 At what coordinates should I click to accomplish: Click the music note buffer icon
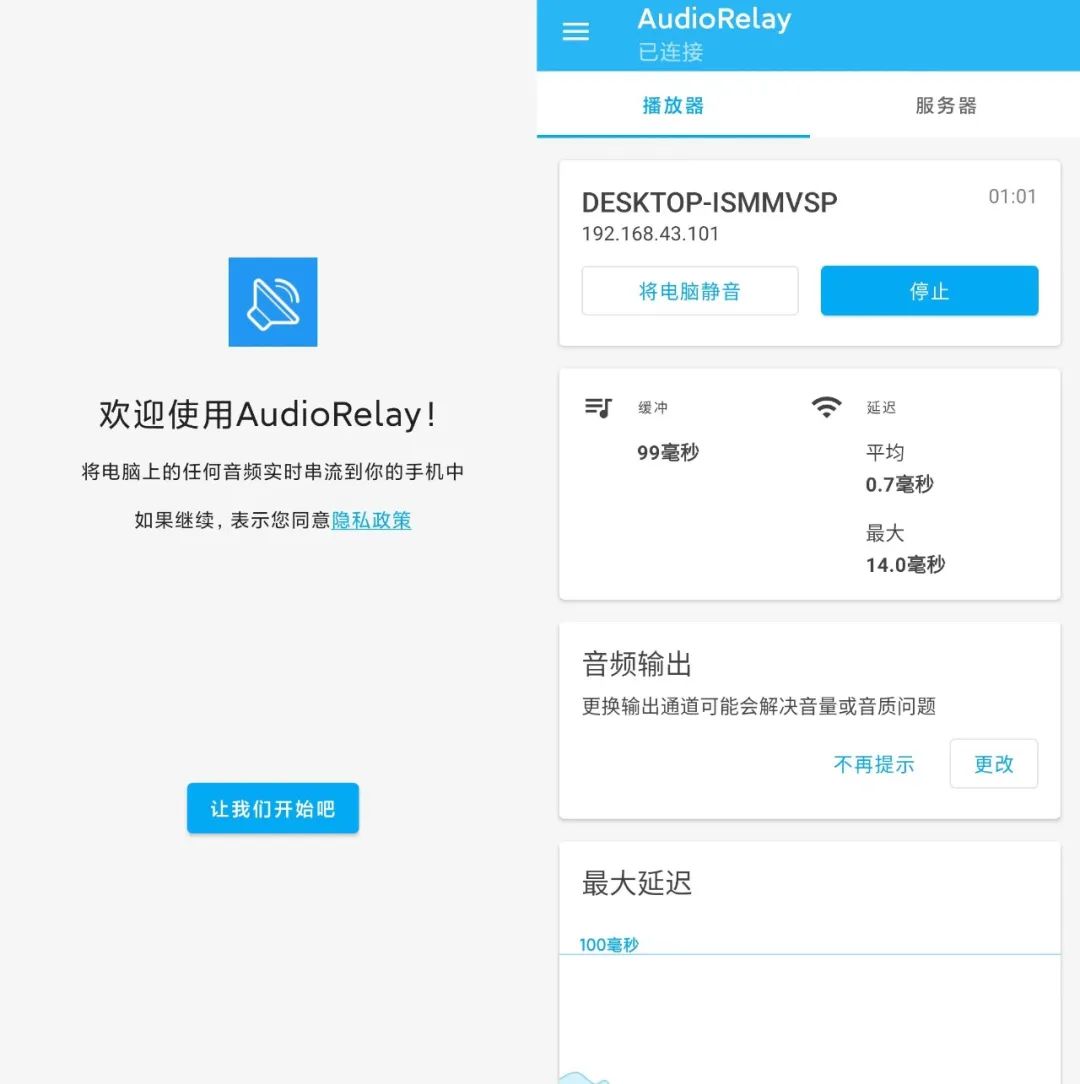click(597, 407)
